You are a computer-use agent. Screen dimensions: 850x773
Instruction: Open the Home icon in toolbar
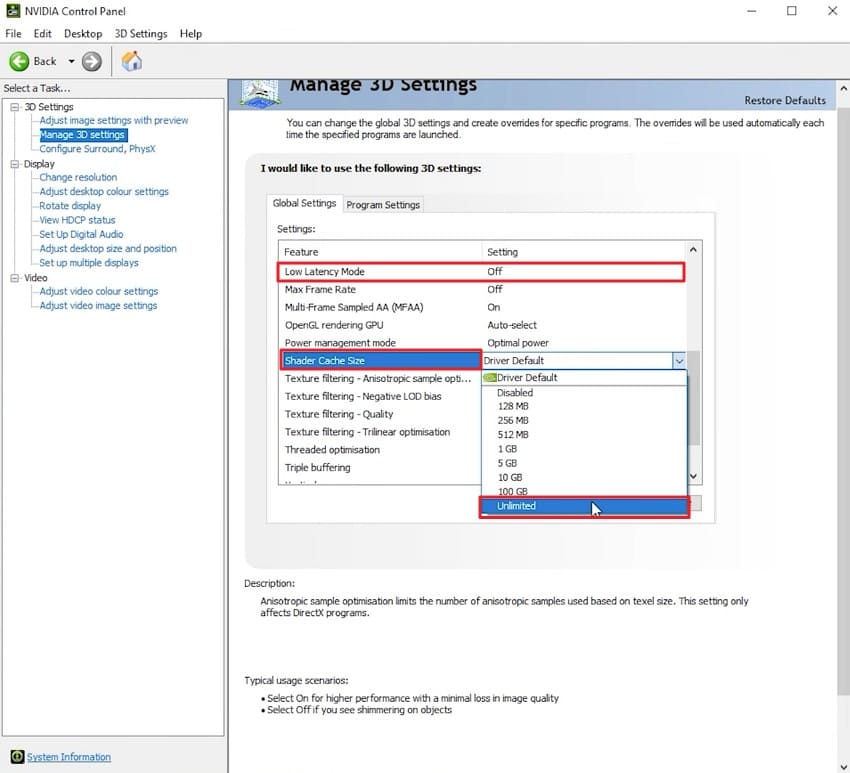[x=131, y=61]
